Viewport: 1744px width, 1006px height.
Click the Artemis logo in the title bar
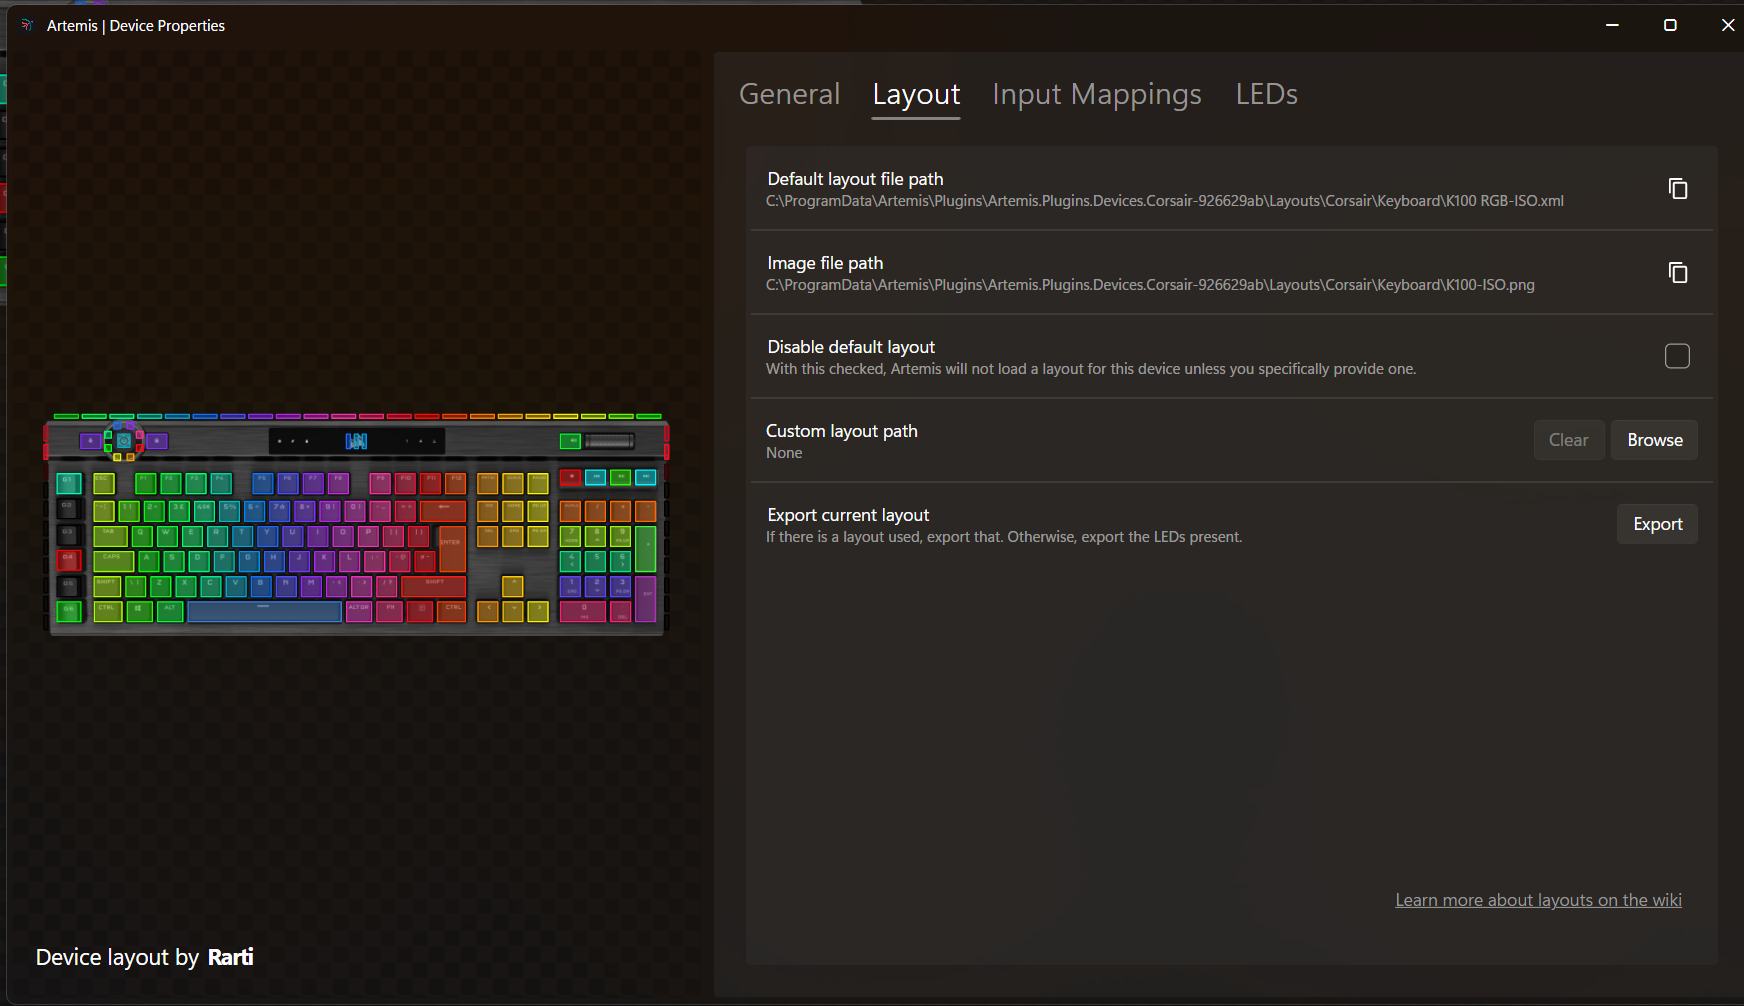(x=26, y=25)
